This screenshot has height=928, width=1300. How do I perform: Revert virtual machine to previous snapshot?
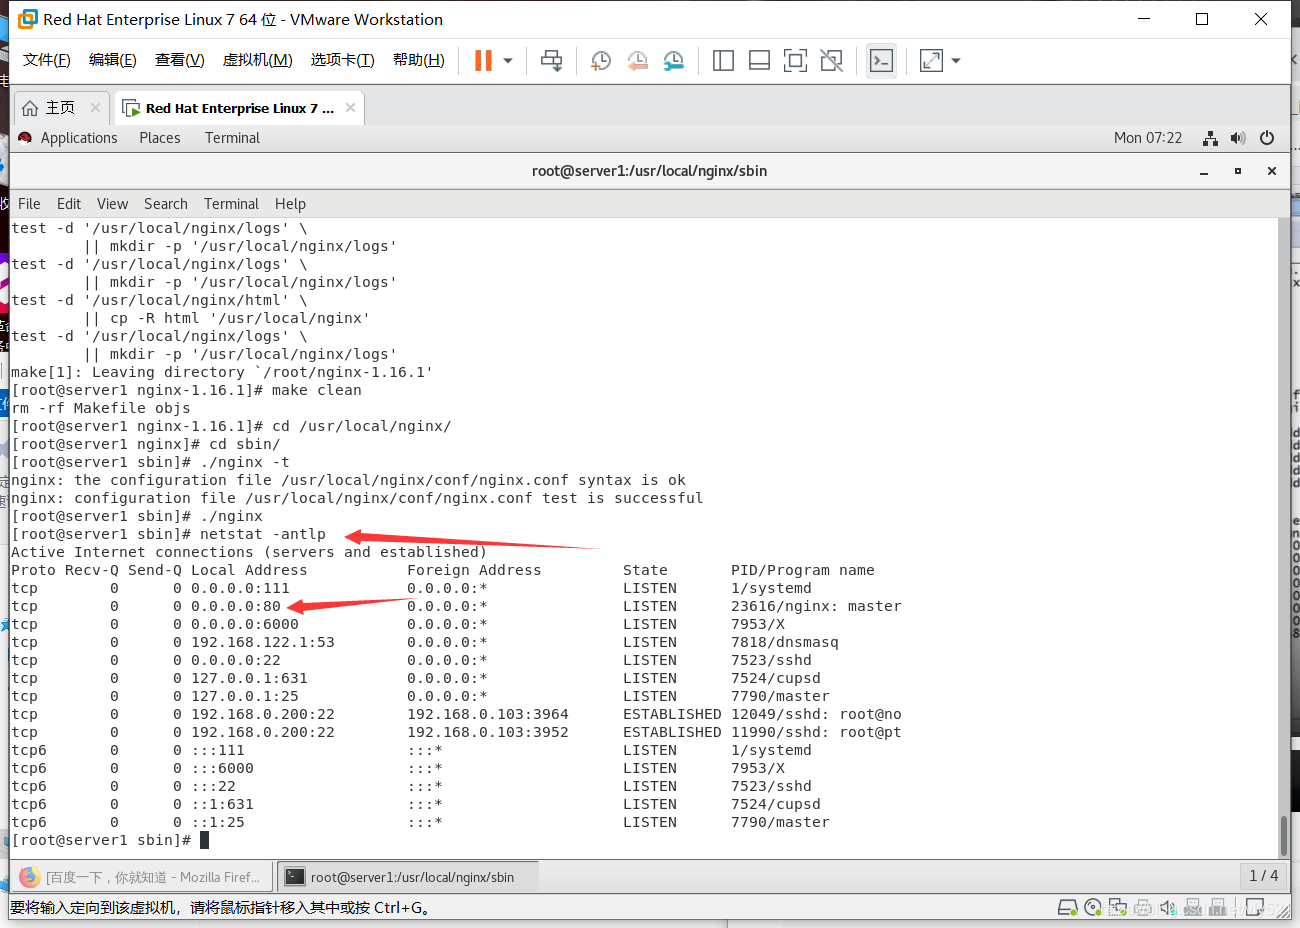[x=637, y=61]
